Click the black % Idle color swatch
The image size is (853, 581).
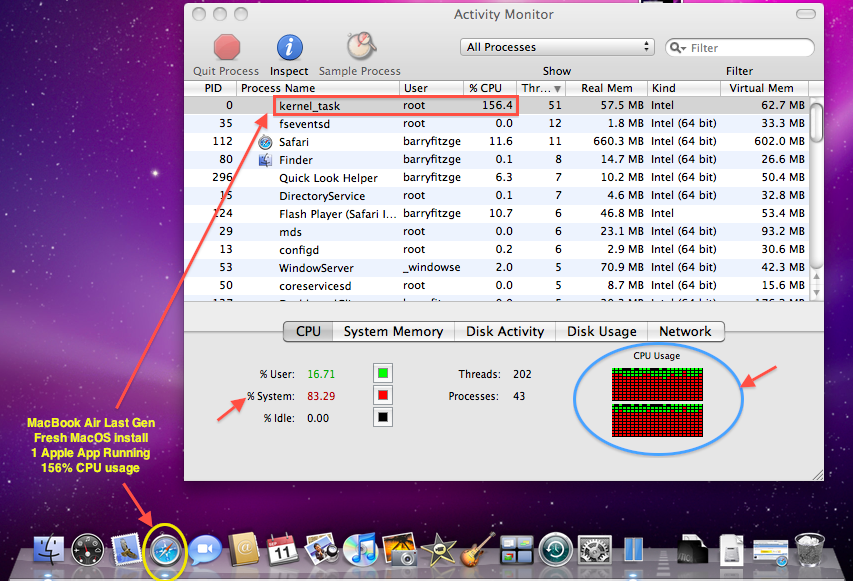point(383,418)
